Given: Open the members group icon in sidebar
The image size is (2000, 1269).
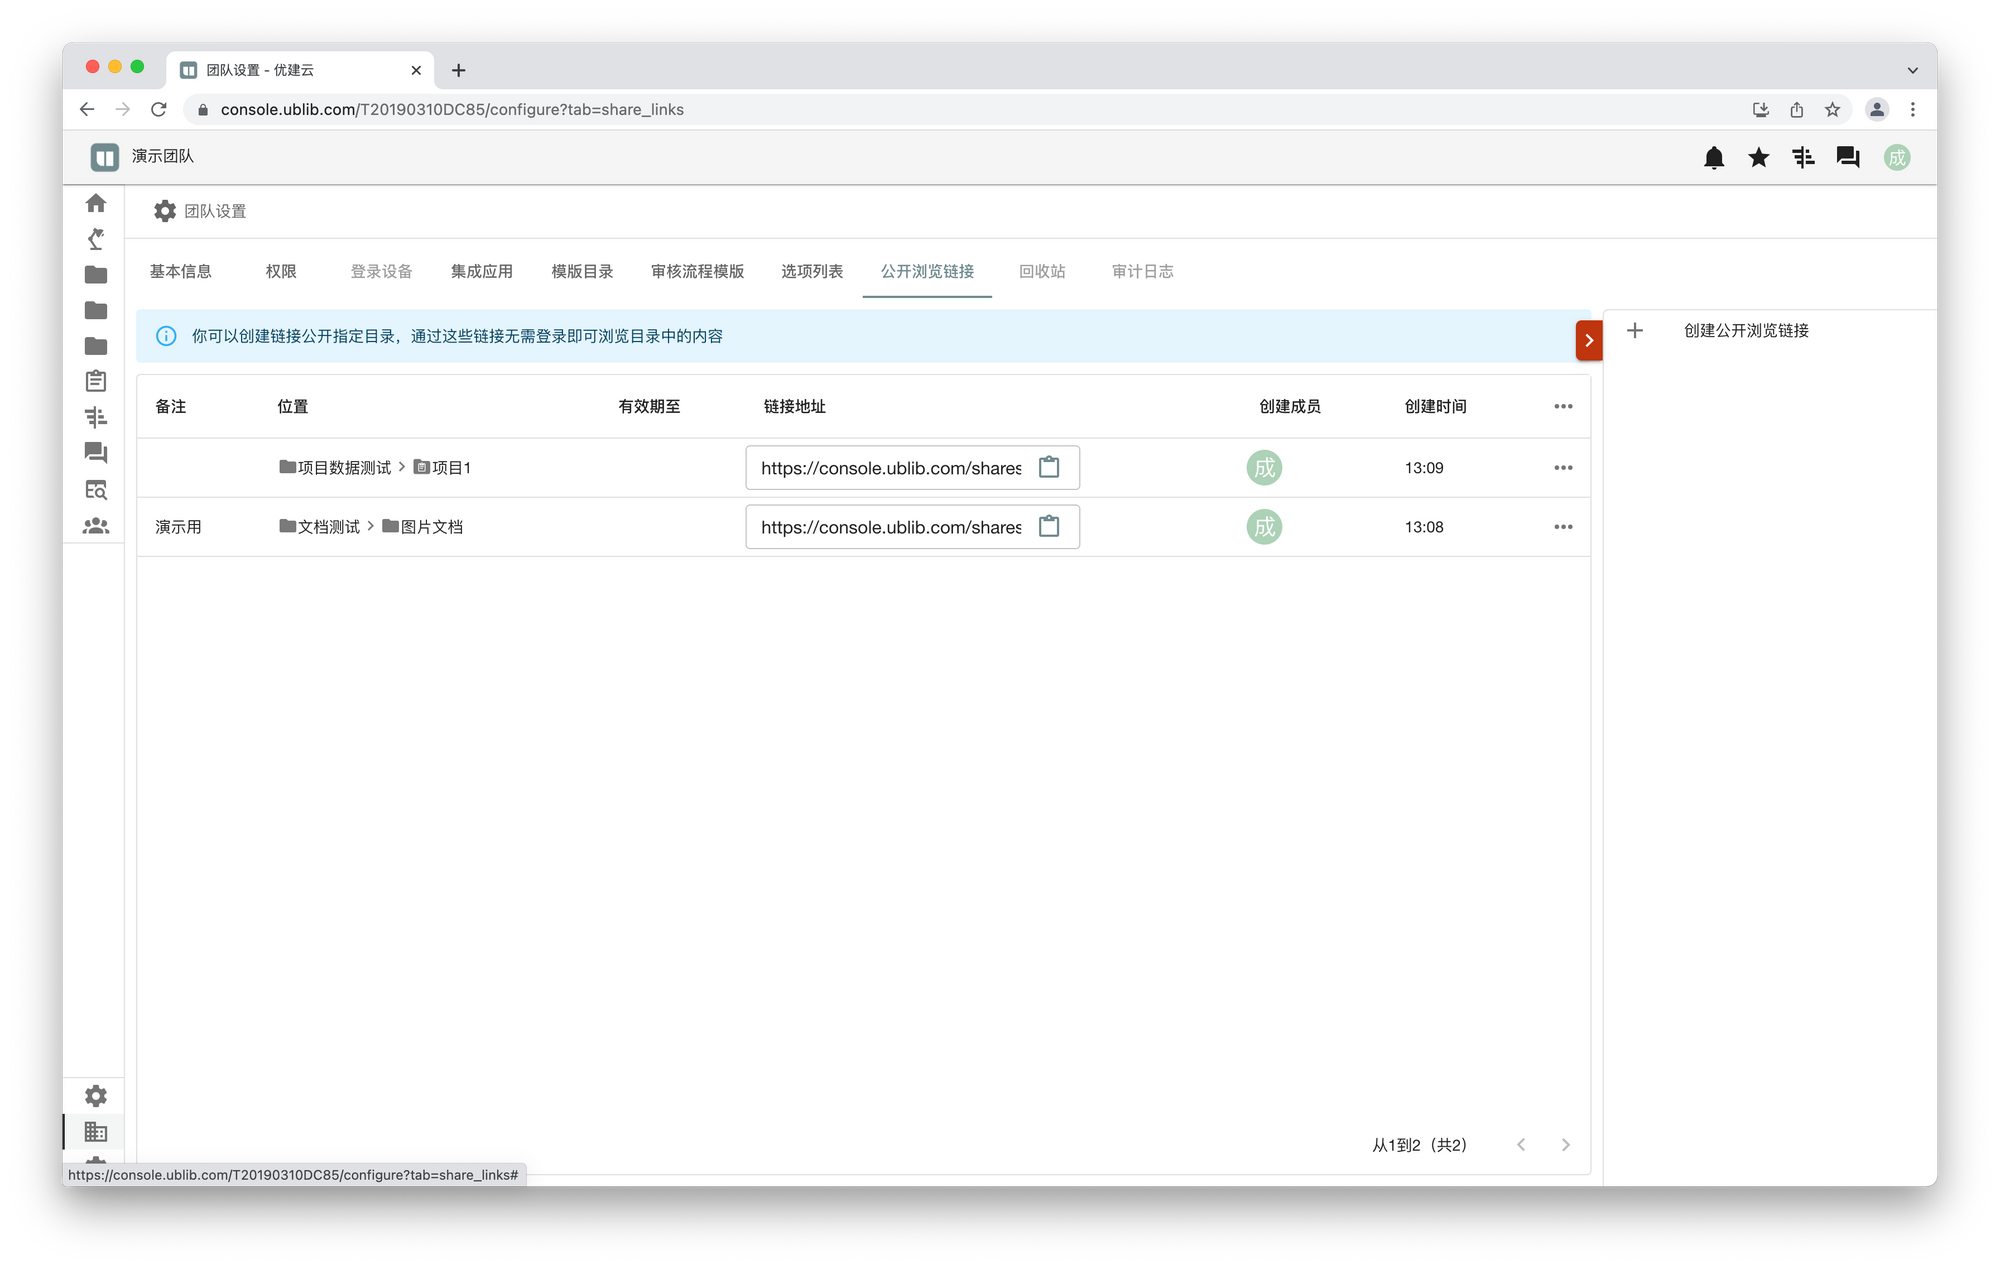Looking at the screenshot, I should (x=96, y=525).
